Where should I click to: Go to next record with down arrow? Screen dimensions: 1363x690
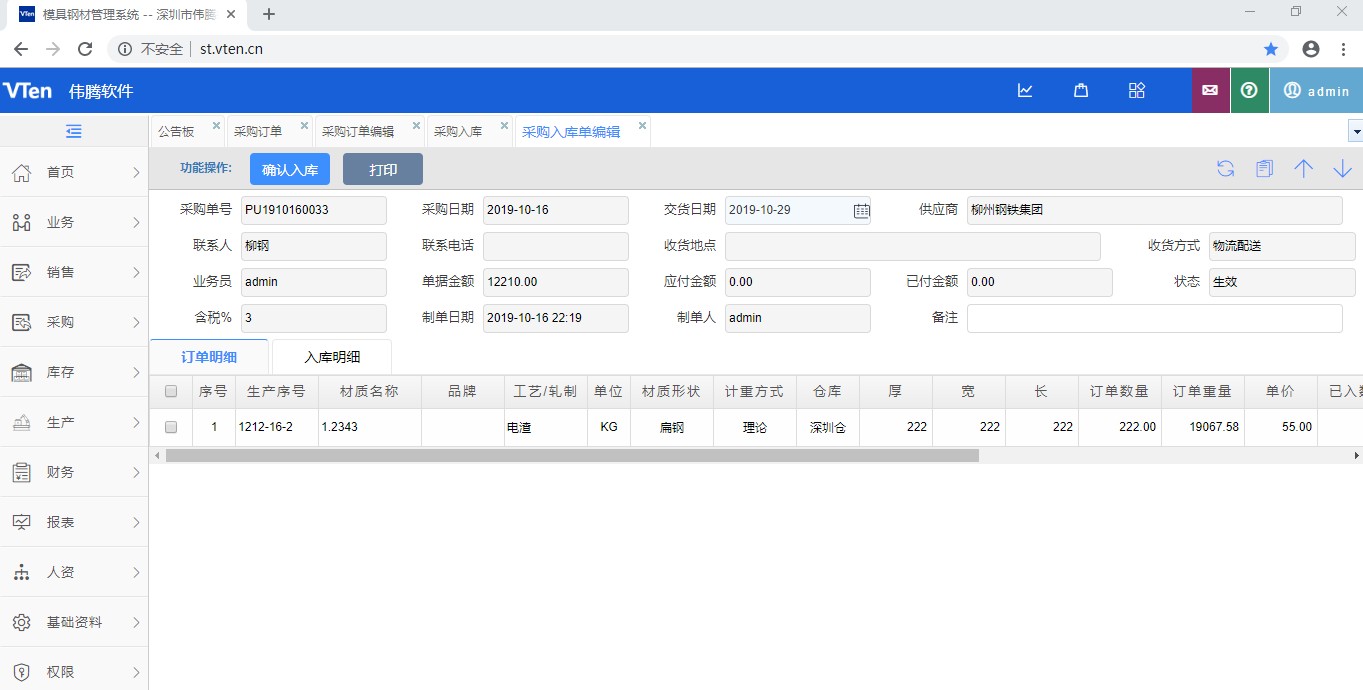1342,169
